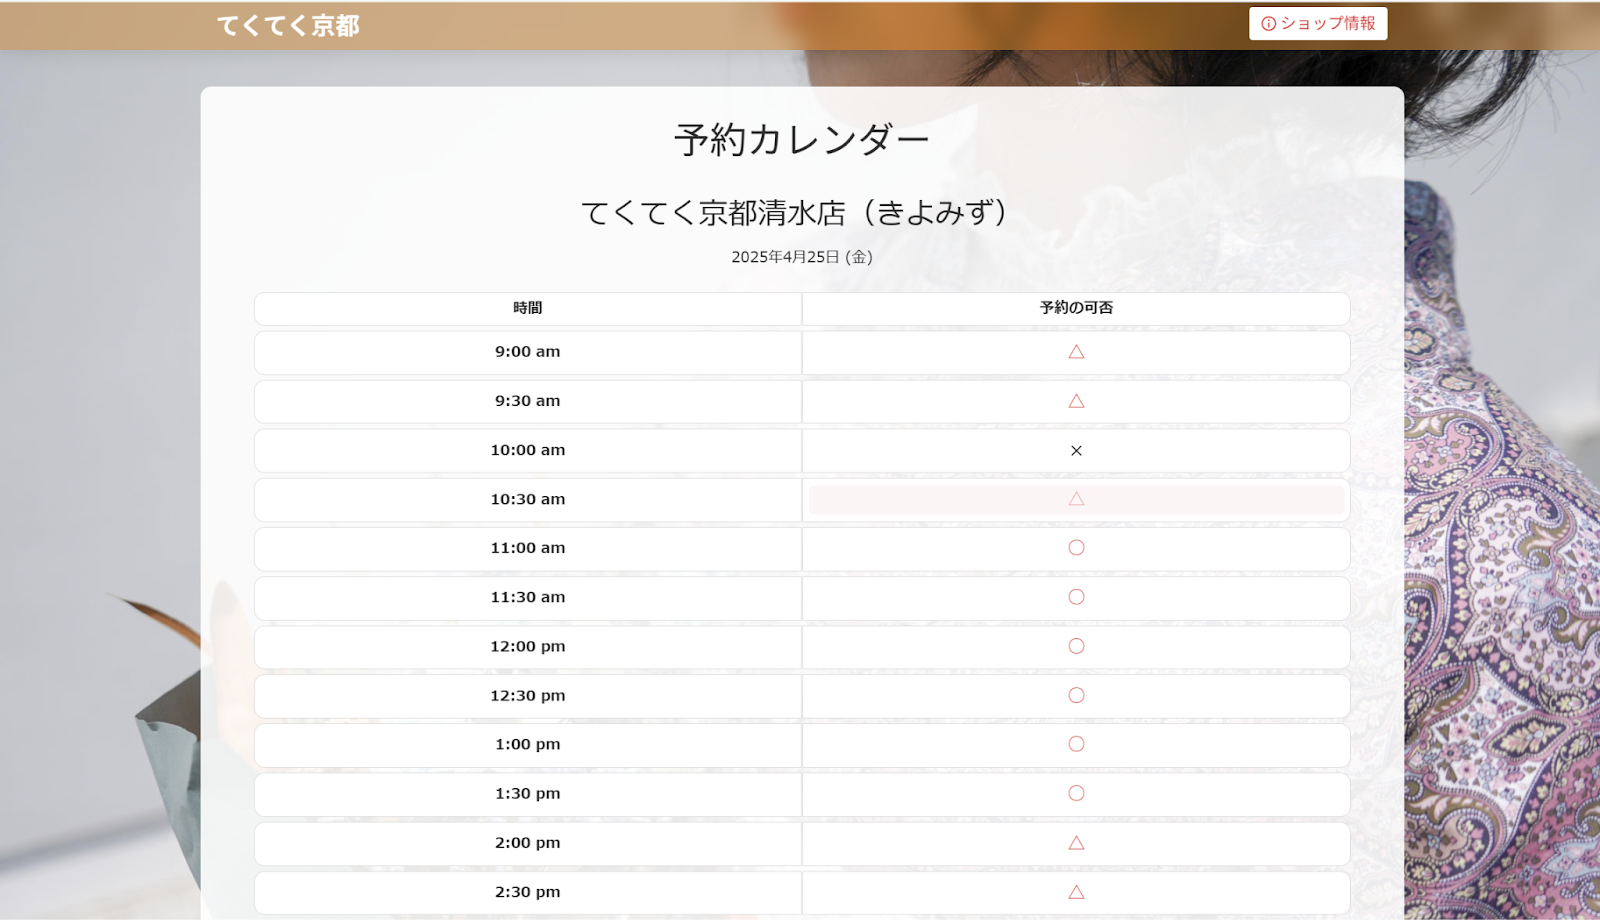Click the 11:30 am time cell
1600x920 pixels.
coord(528,597)
